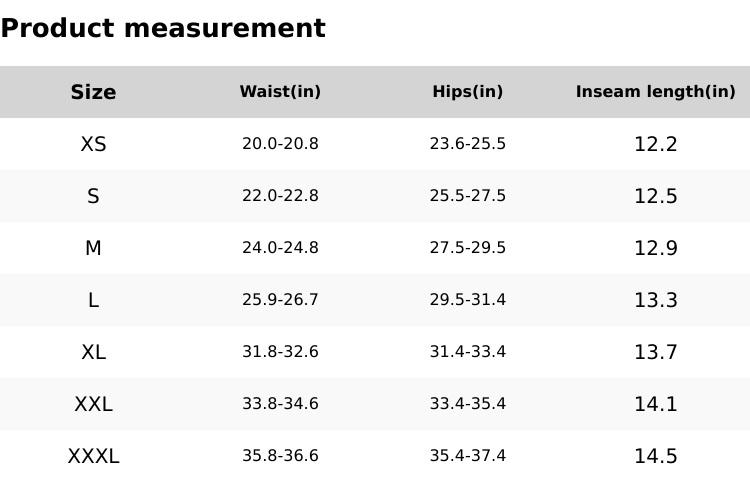Click the 31.4-33.4 hips value
The width and height of the screenshot is (750, 482).
pos(467,352)
